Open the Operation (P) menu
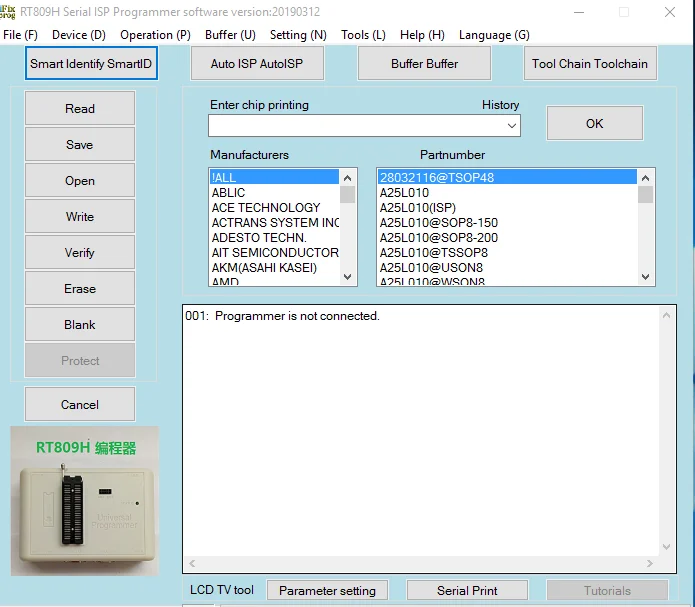The image size is (695, 607). 155,35
